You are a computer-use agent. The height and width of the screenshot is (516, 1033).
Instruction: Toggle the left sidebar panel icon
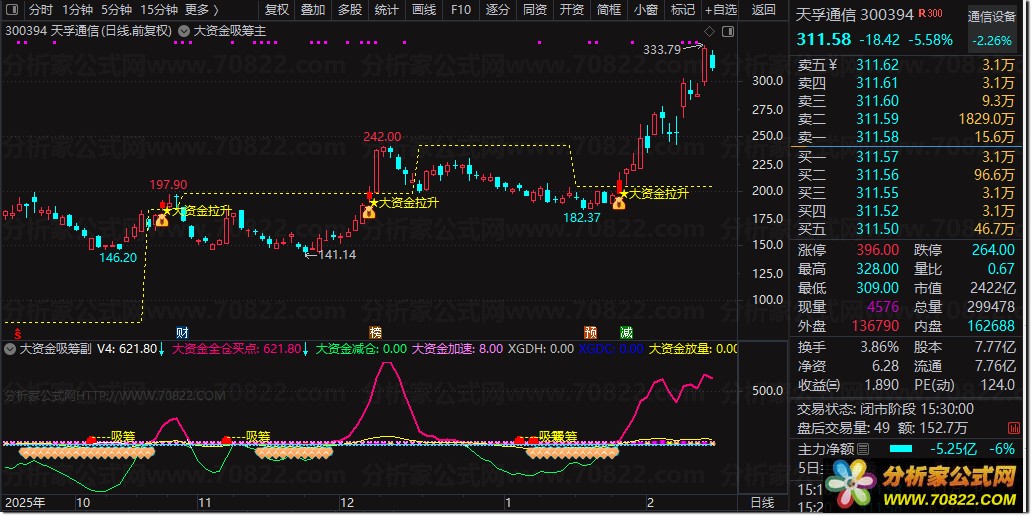click(13, 10)
